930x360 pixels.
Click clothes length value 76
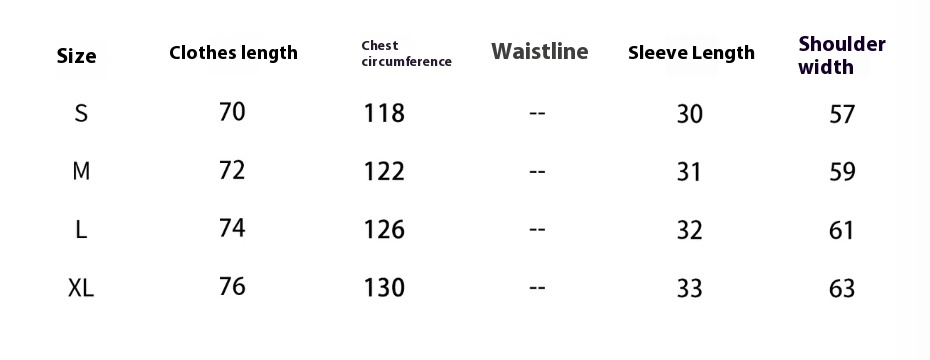click(x=232, y=286)
